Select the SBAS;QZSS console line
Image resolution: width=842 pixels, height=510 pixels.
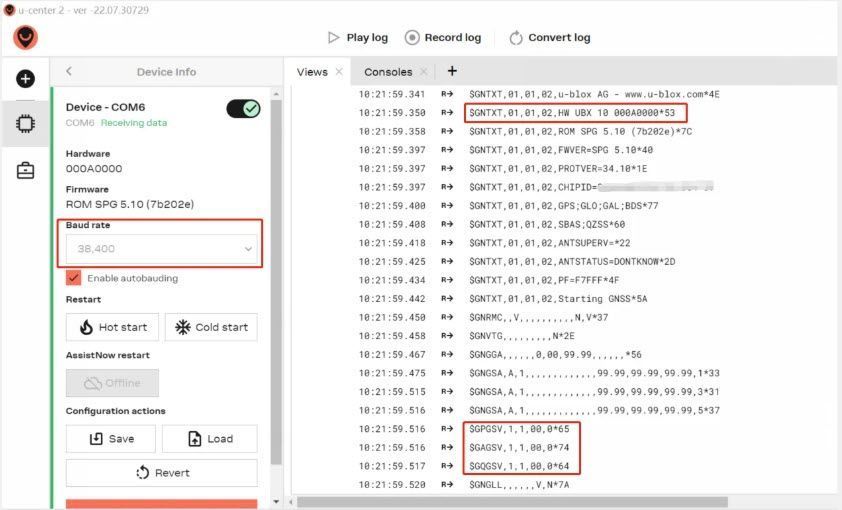click(547, 224)
